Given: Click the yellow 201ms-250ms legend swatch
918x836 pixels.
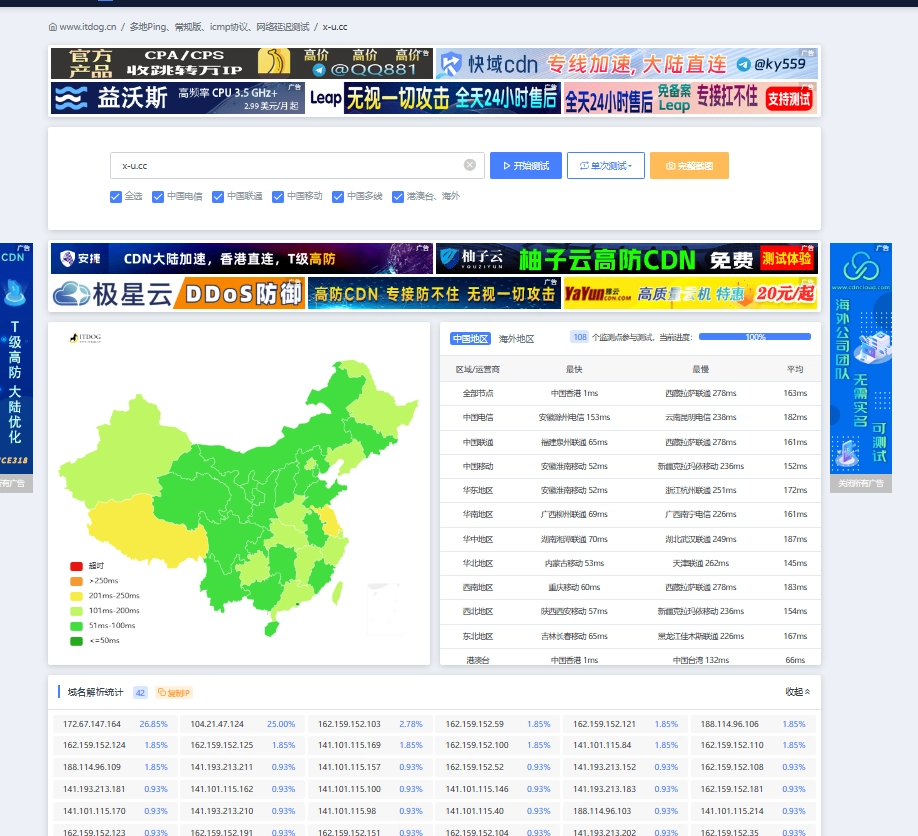Looking at the screenshot, I should pos(76,596).
